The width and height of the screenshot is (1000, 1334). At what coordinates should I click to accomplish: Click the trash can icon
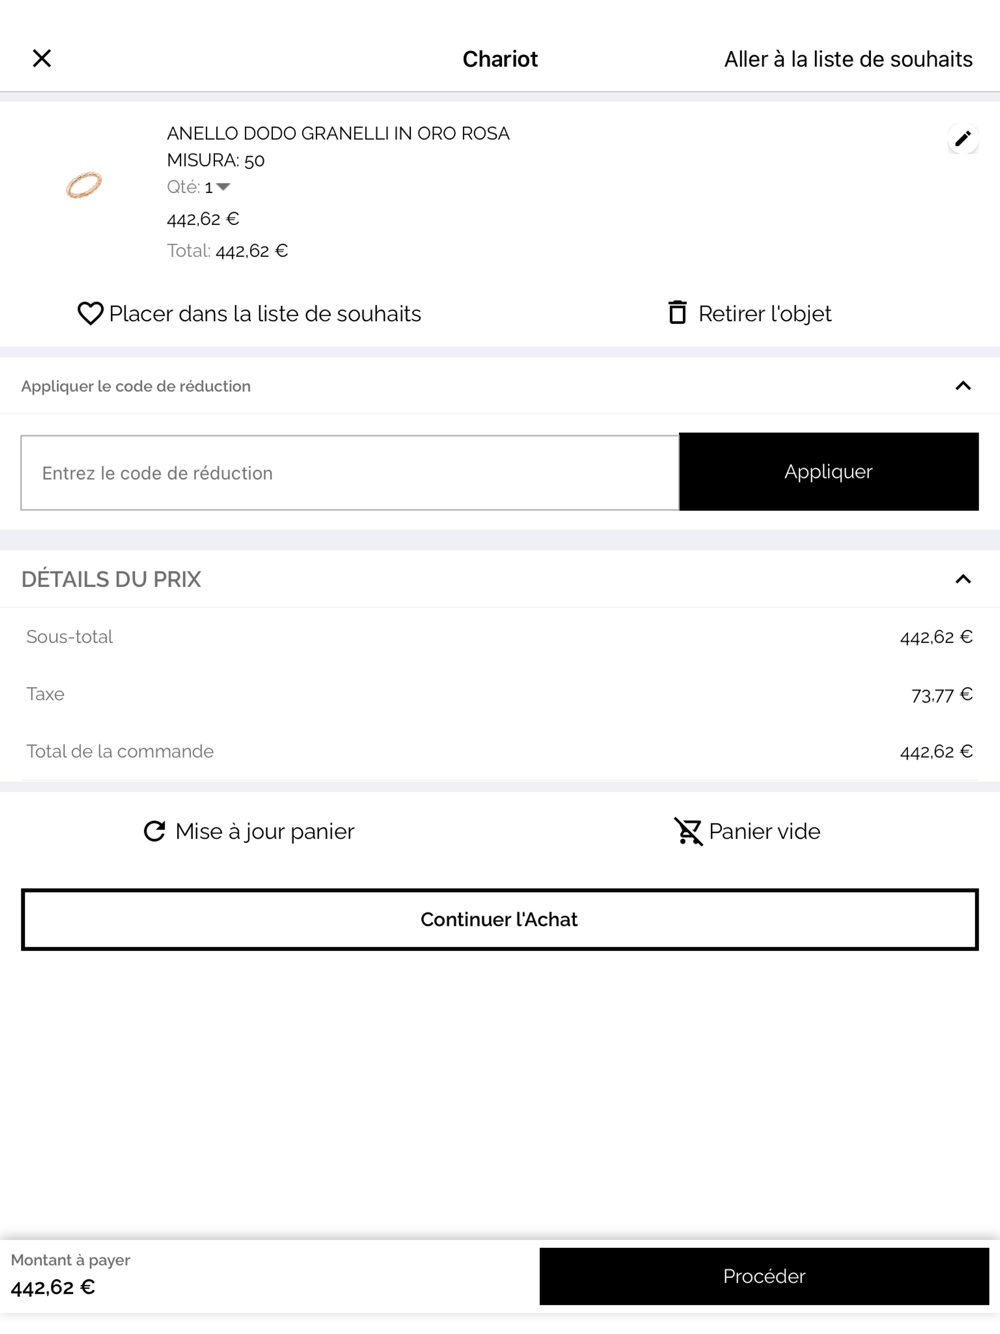tap(677, 313)
